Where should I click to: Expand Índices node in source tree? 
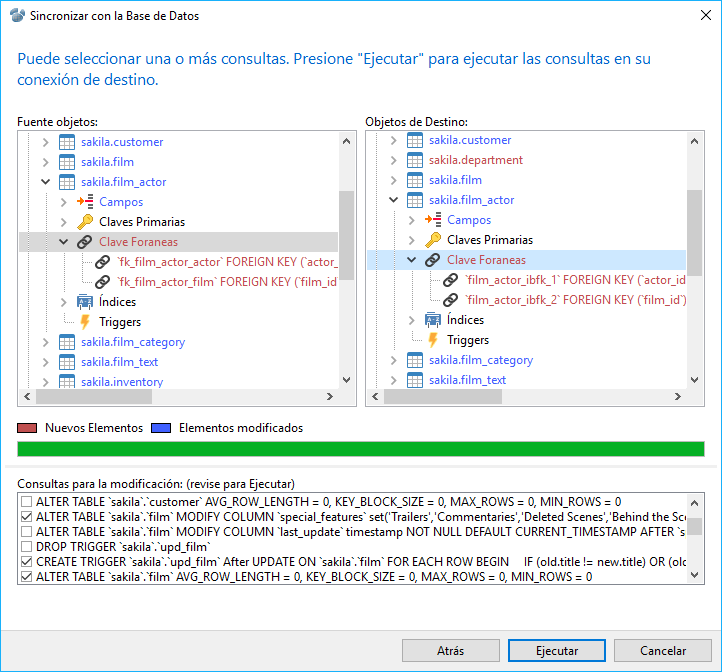(64, 302)
